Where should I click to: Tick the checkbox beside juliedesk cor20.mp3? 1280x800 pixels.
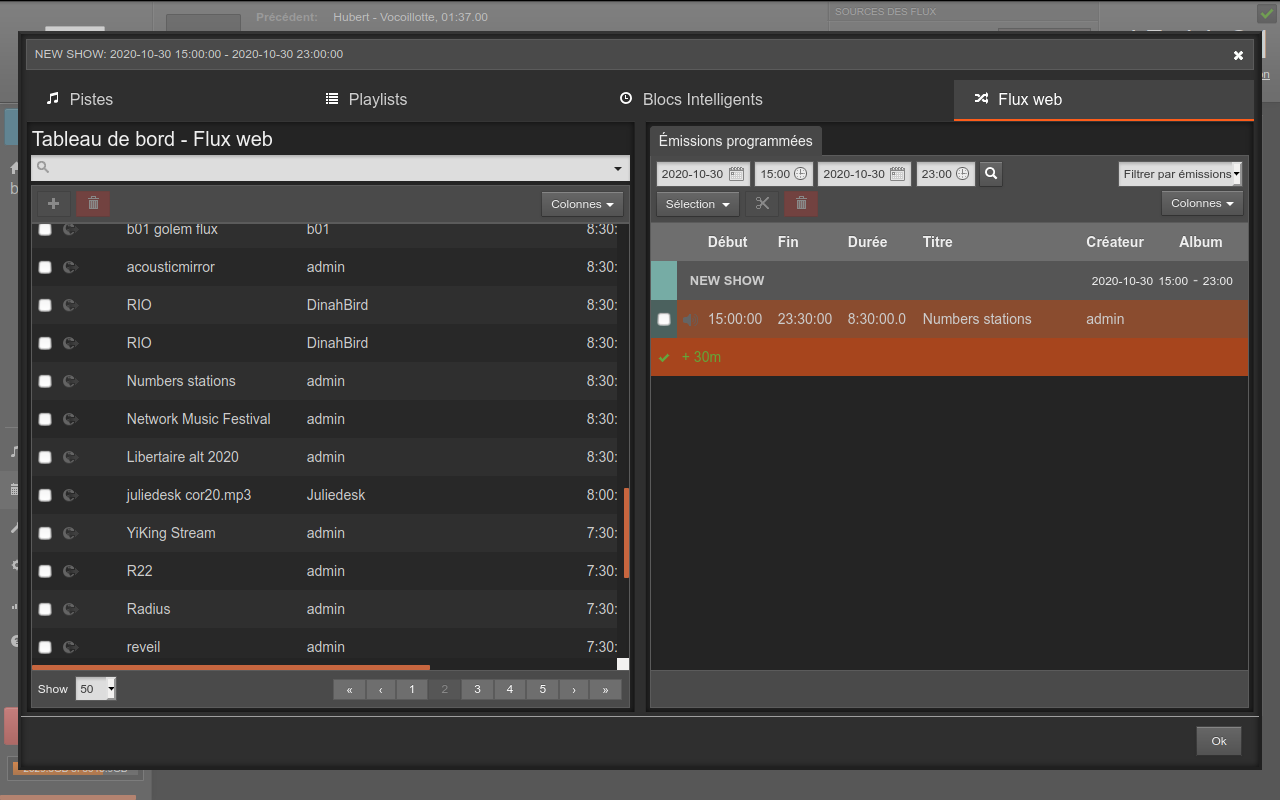(x=45, y=495)
